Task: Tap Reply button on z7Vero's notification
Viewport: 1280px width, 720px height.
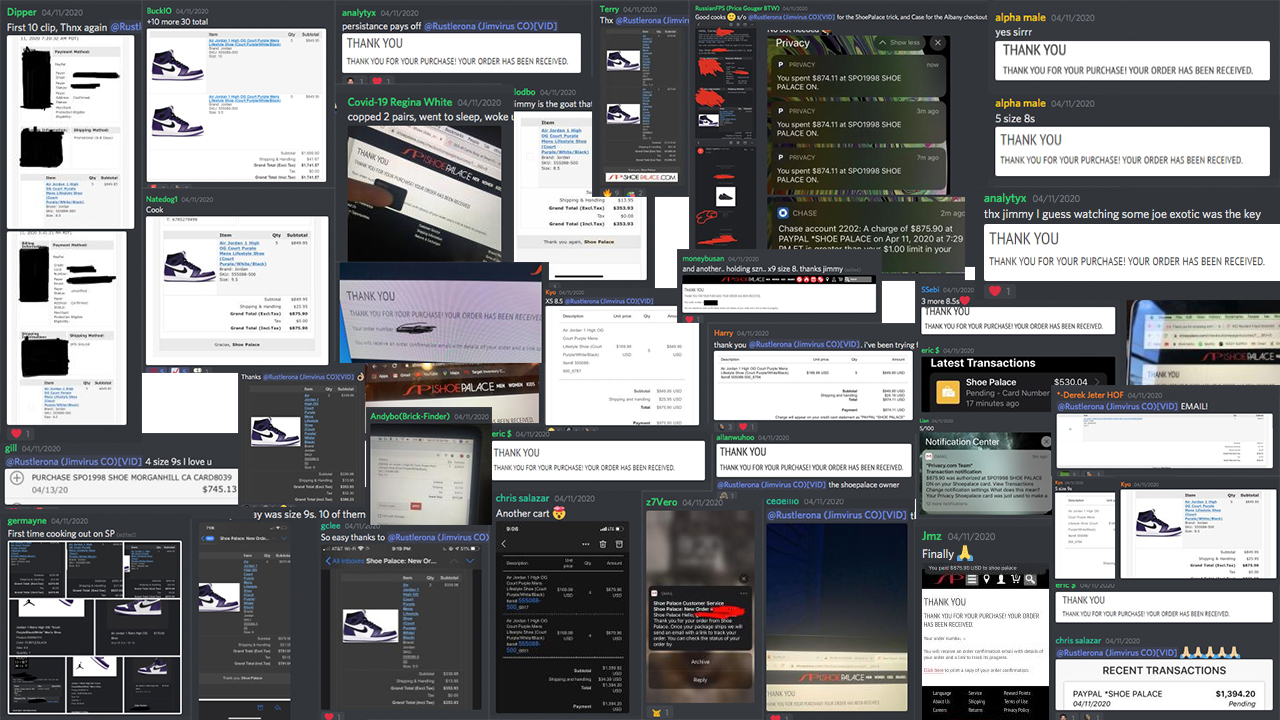Action: tap(700, 680)
